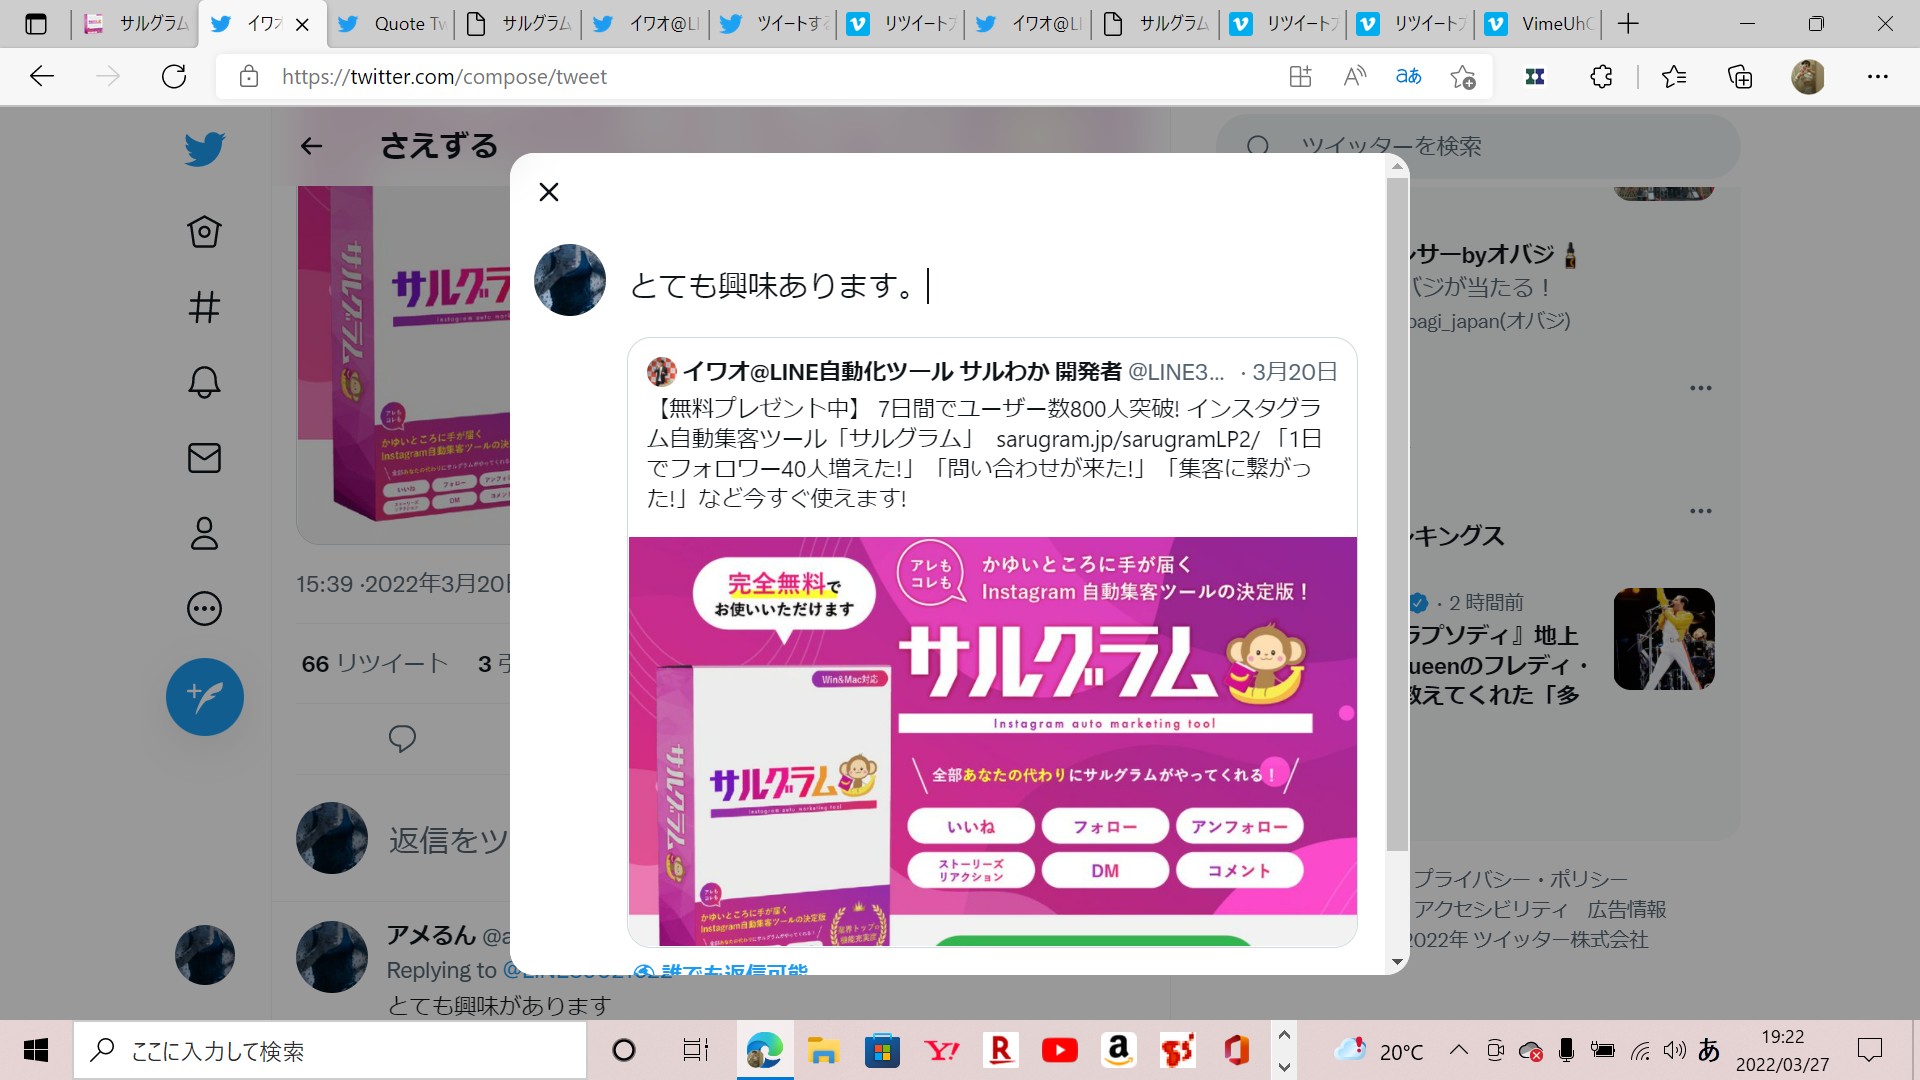Click the browser profile avatar
The width and height of the screenshot is (1920, 1080).
1808,77
